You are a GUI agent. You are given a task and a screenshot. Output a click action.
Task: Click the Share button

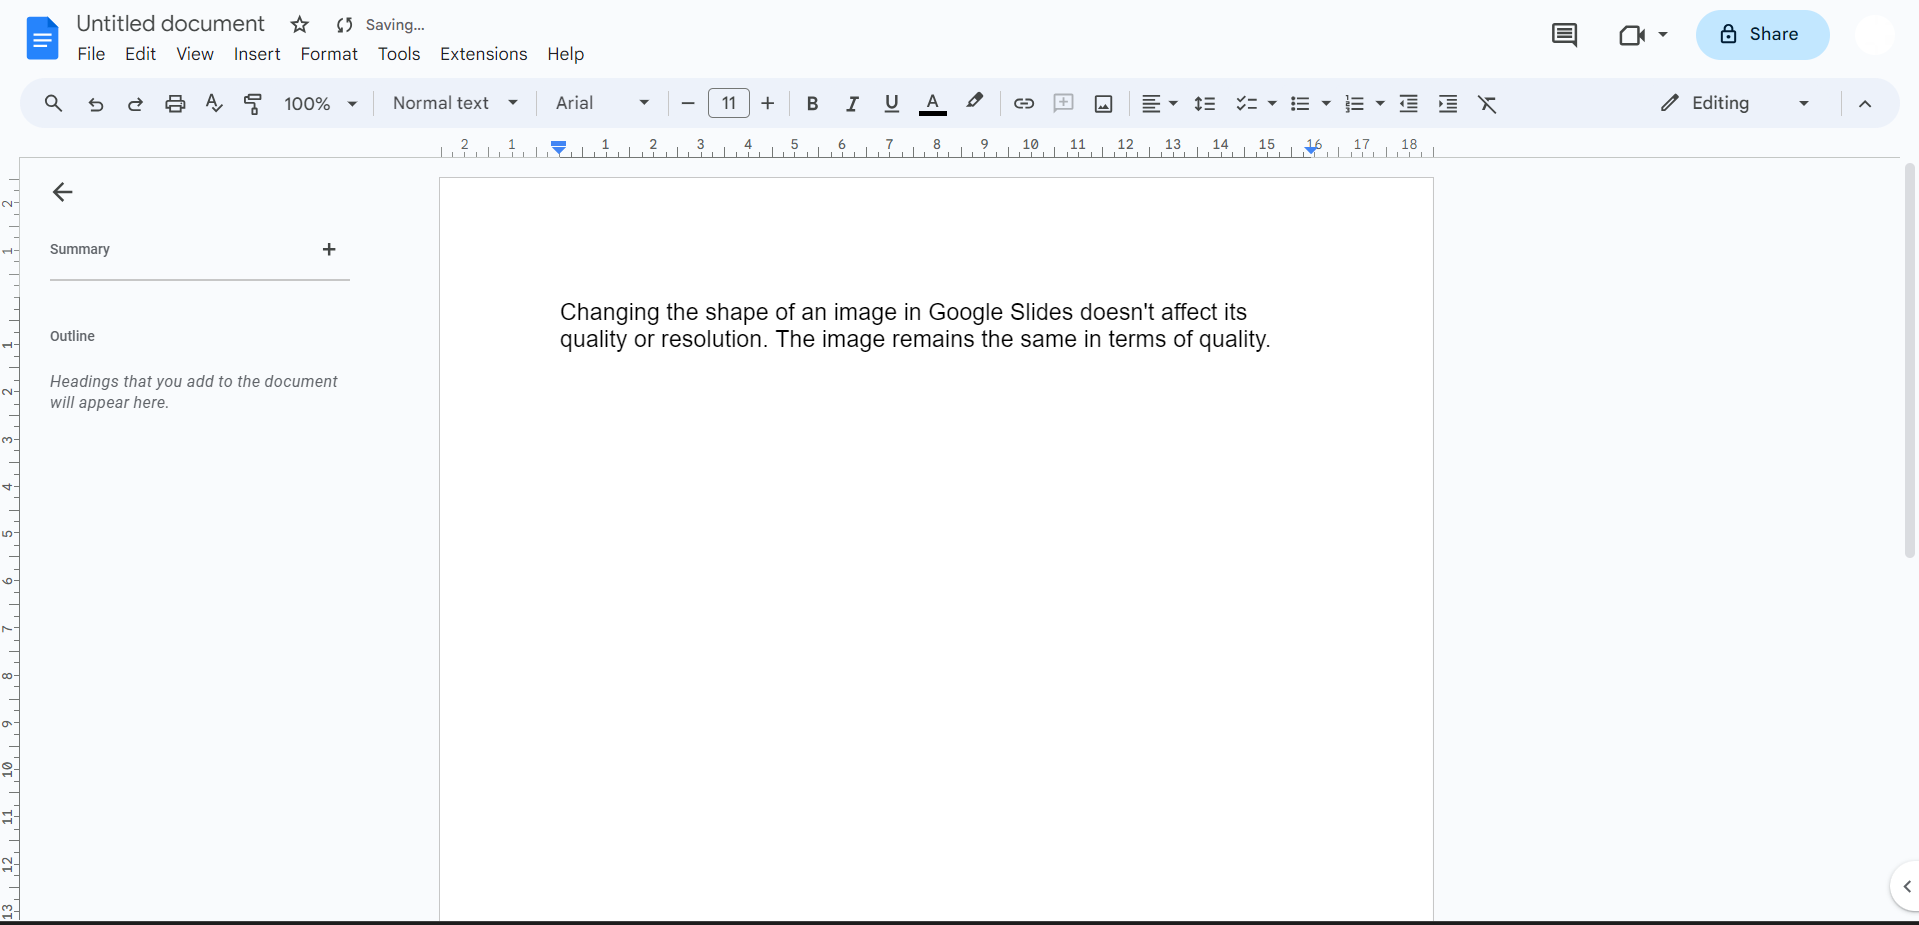click(1762, 35)
